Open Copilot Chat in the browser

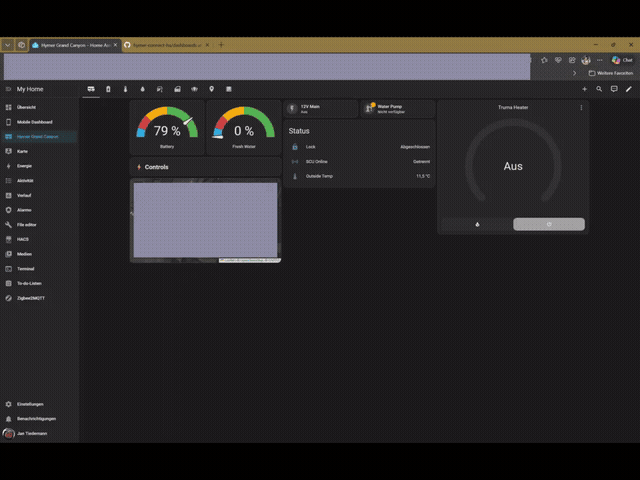pyautogui.click(x=622, y=60)
